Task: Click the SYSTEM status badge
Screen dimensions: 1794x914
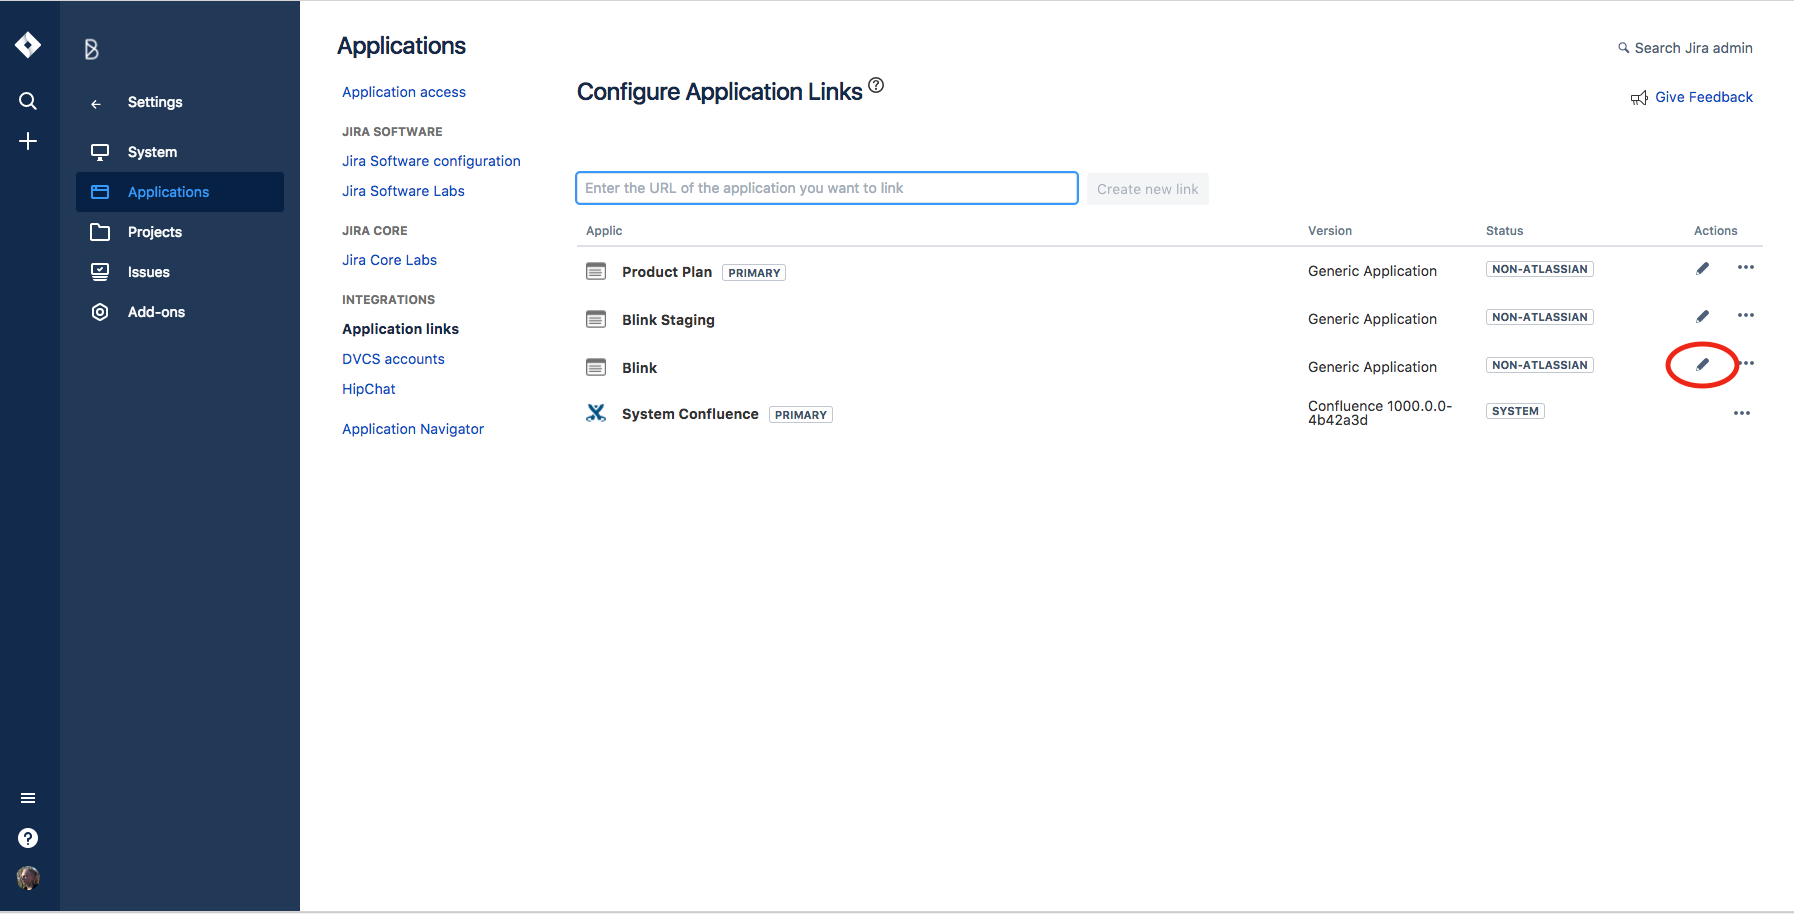Action: coord(1515,411)
